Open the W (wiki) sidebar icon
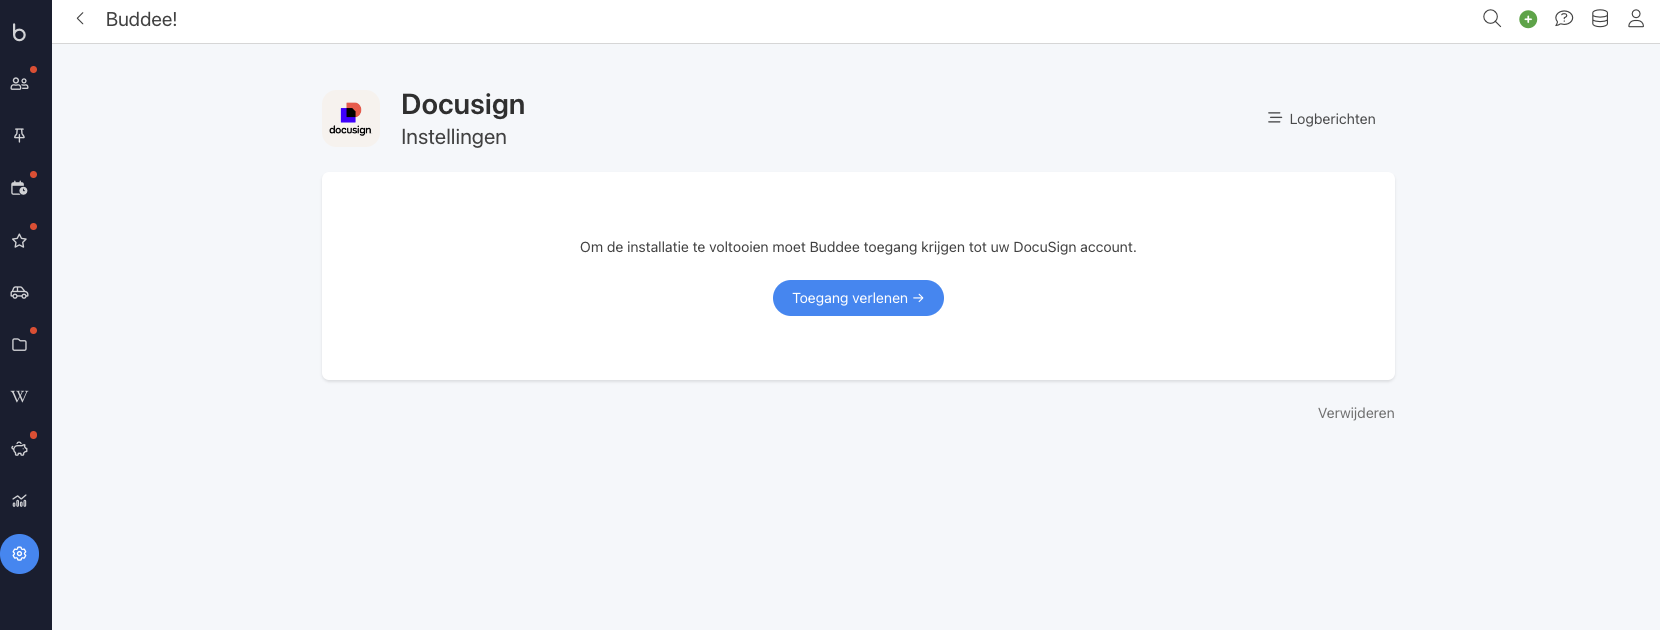 pos(19,397)
